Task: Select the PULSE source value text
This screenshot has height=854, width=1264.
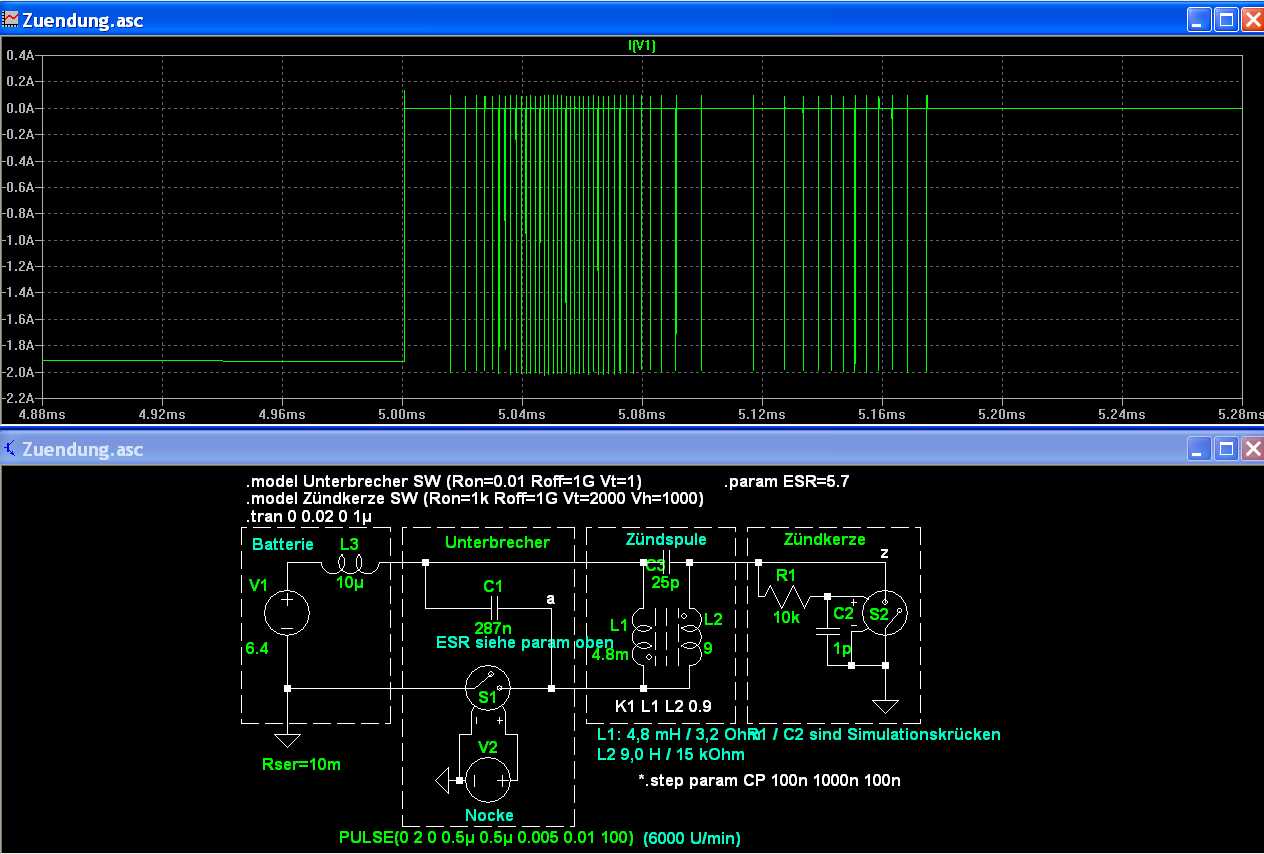Action: 486,837
